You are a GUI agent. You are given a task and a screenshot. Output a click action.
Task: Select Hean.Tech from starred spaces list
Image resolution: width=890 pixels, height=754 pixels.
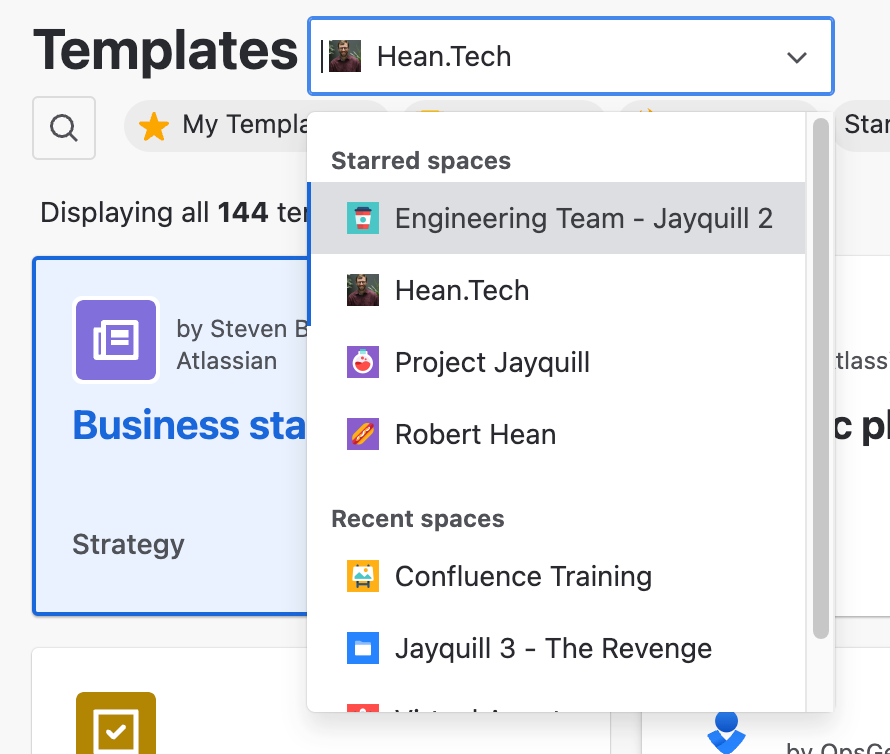point(557,290)
